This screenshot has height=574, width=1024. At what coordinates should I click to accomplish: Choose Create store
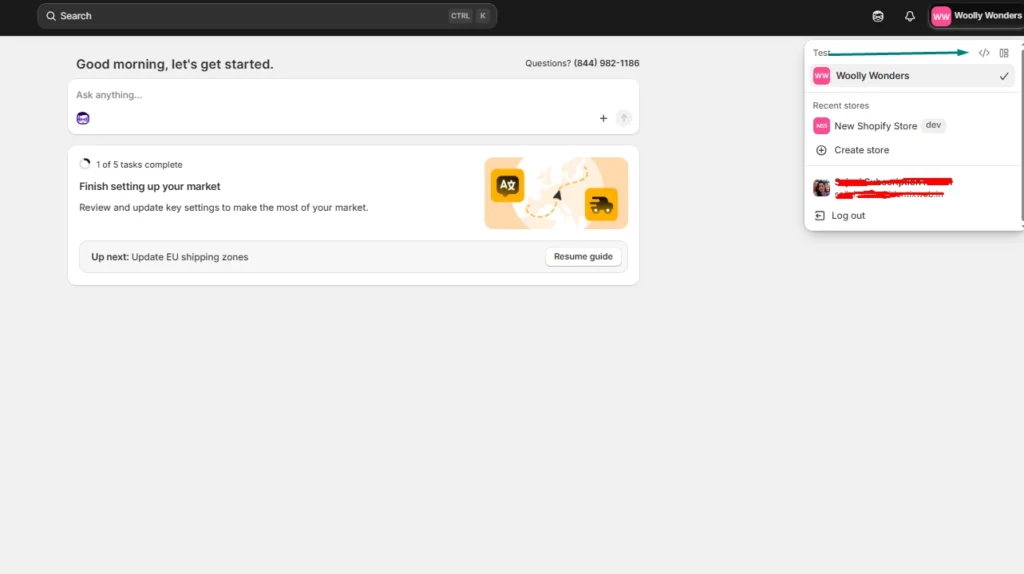point(912,150)
